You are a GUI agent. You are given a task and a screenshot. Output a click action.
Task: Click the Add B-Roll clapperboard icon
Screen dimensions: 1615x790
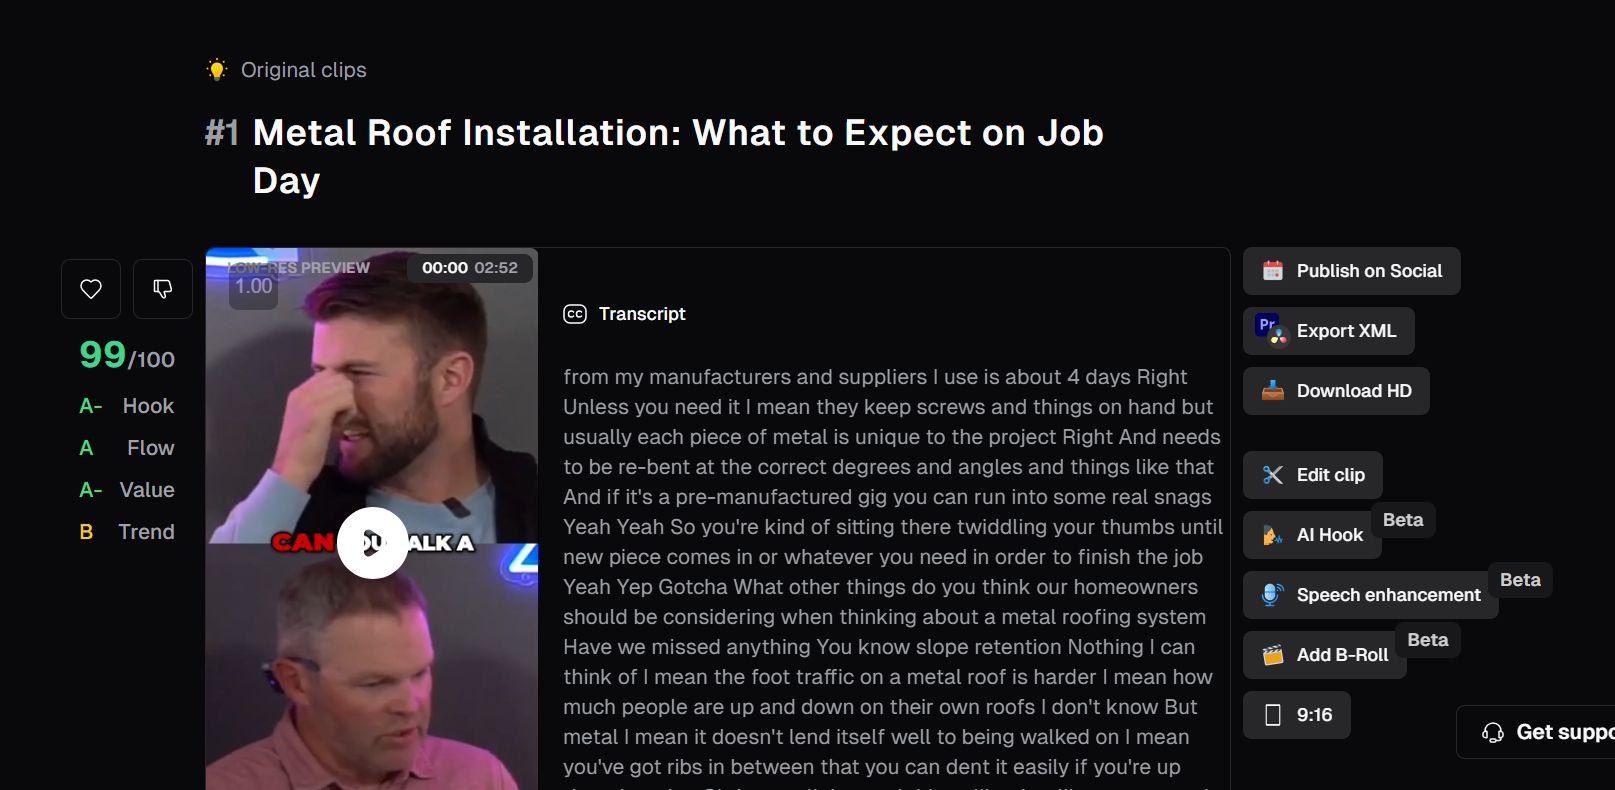[1272, 655]
